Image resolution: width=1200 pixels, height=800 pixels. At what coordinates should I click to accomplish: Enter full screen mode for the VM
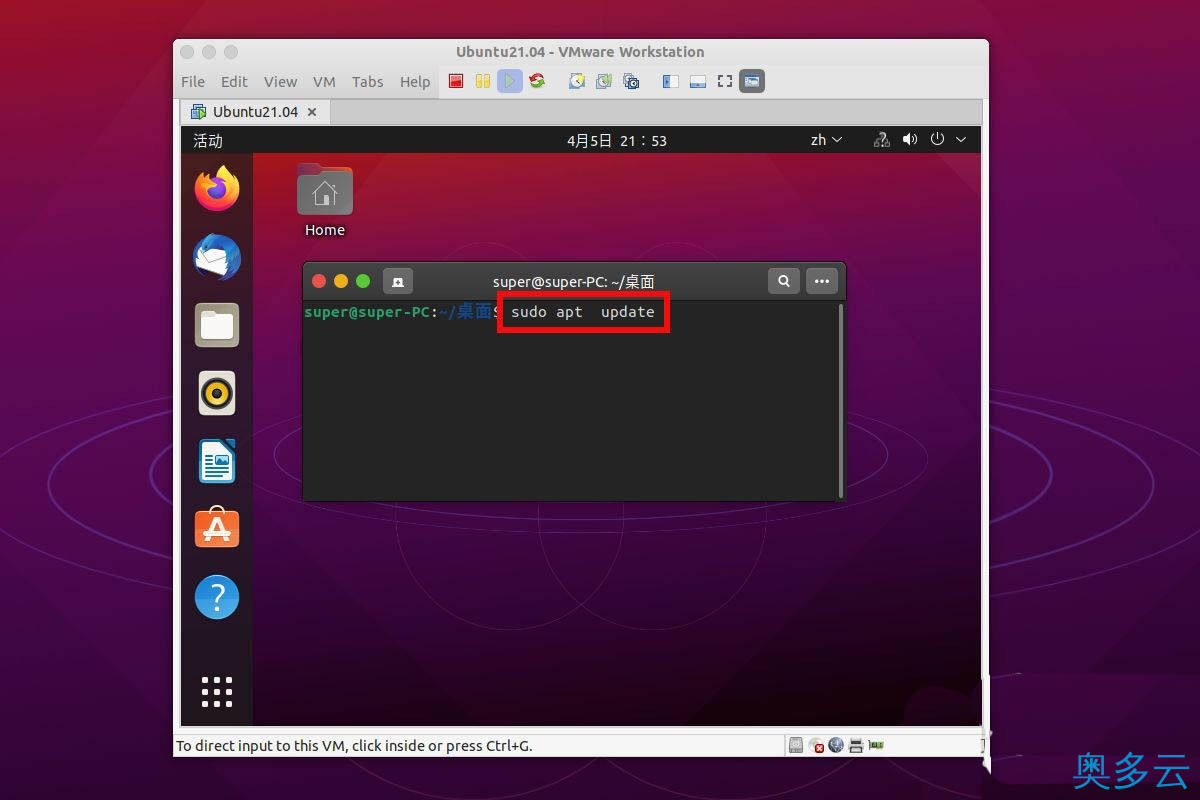723,81
